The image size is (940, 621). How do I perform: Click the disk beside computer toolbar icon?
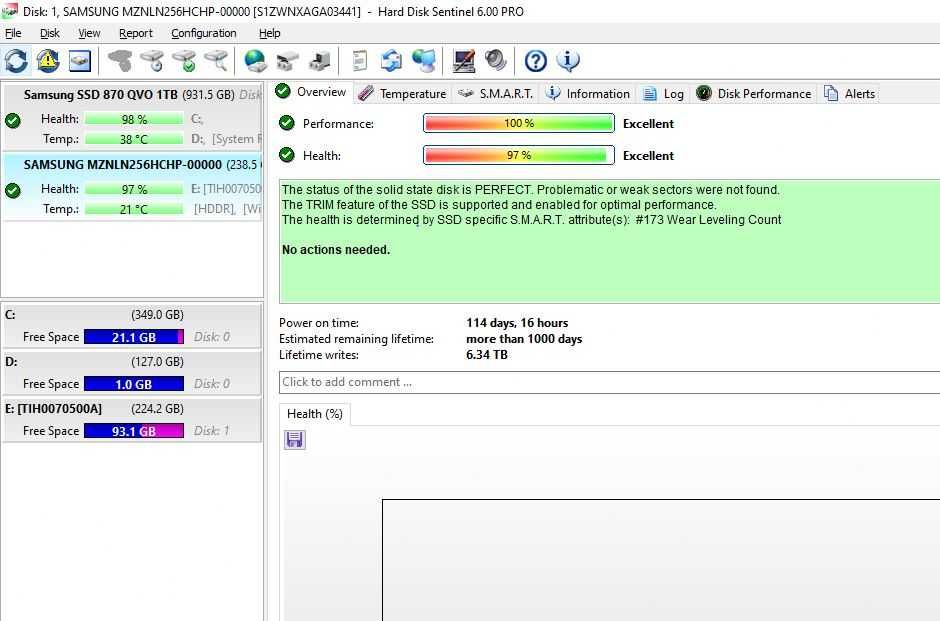(x=319, y=61)
